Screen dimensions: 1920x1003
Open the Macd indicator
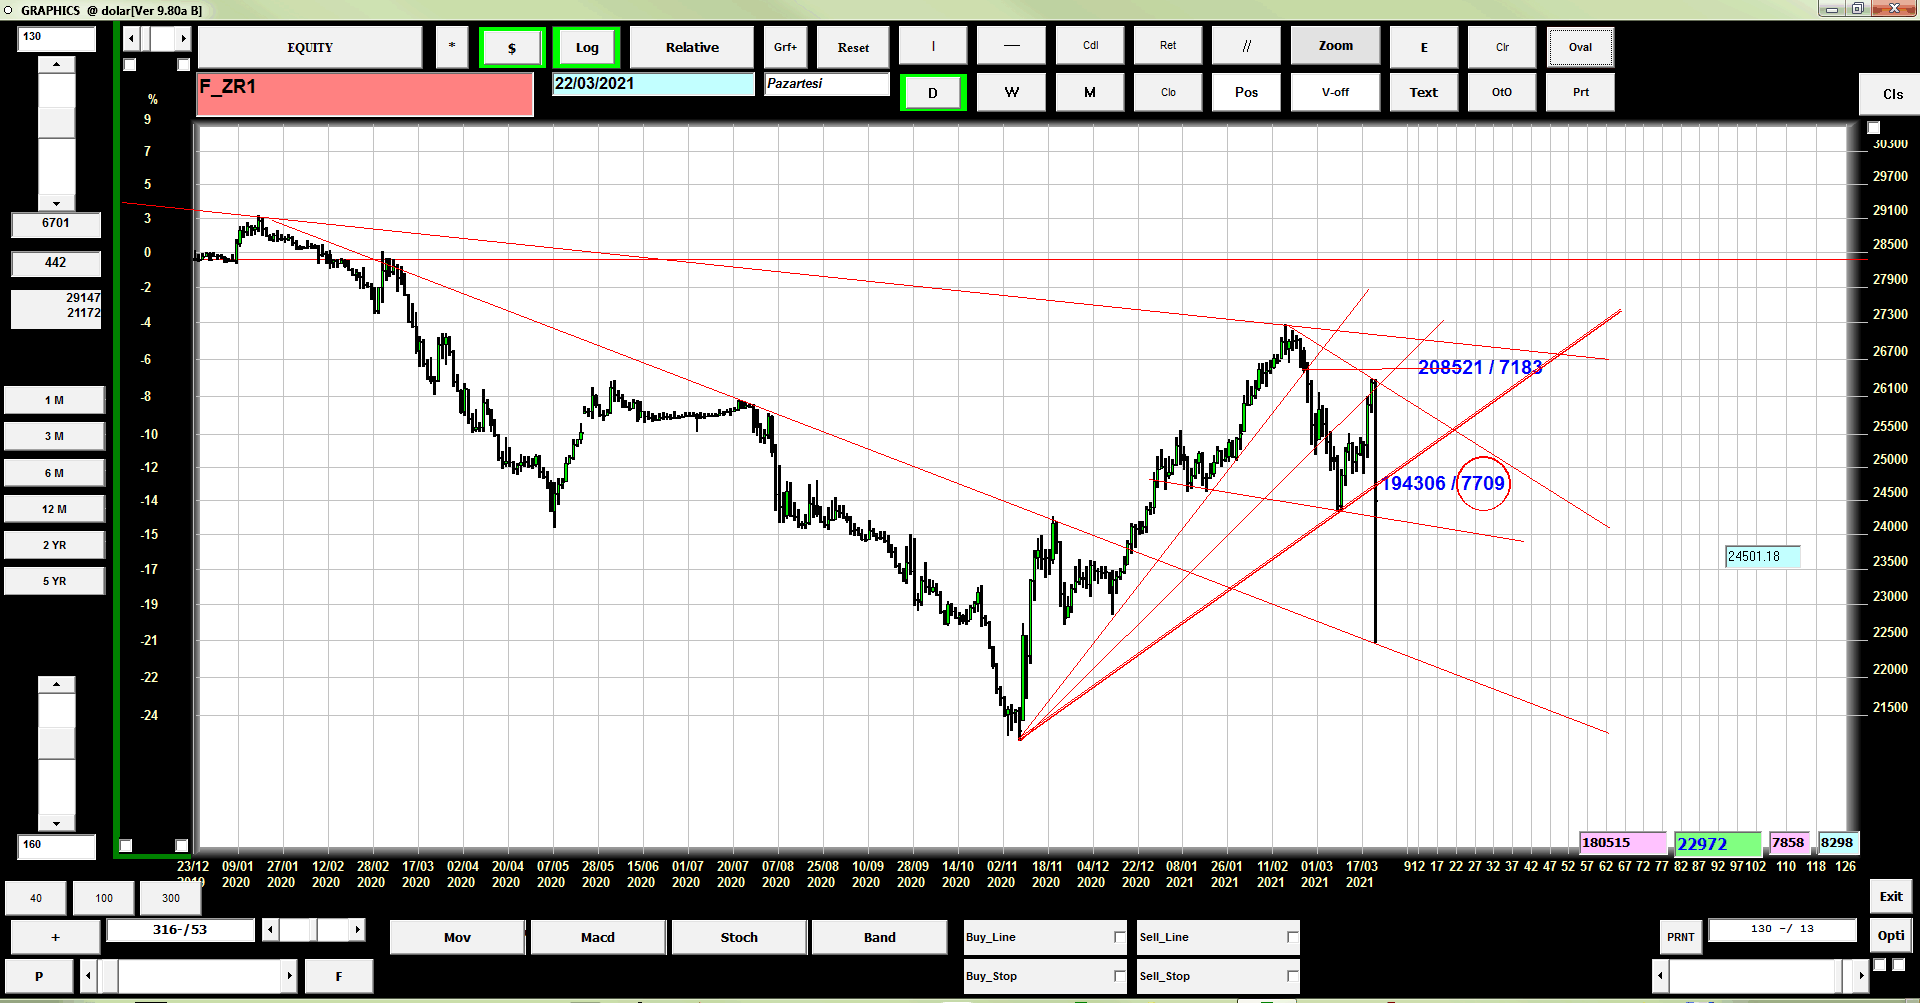[598, 937]
